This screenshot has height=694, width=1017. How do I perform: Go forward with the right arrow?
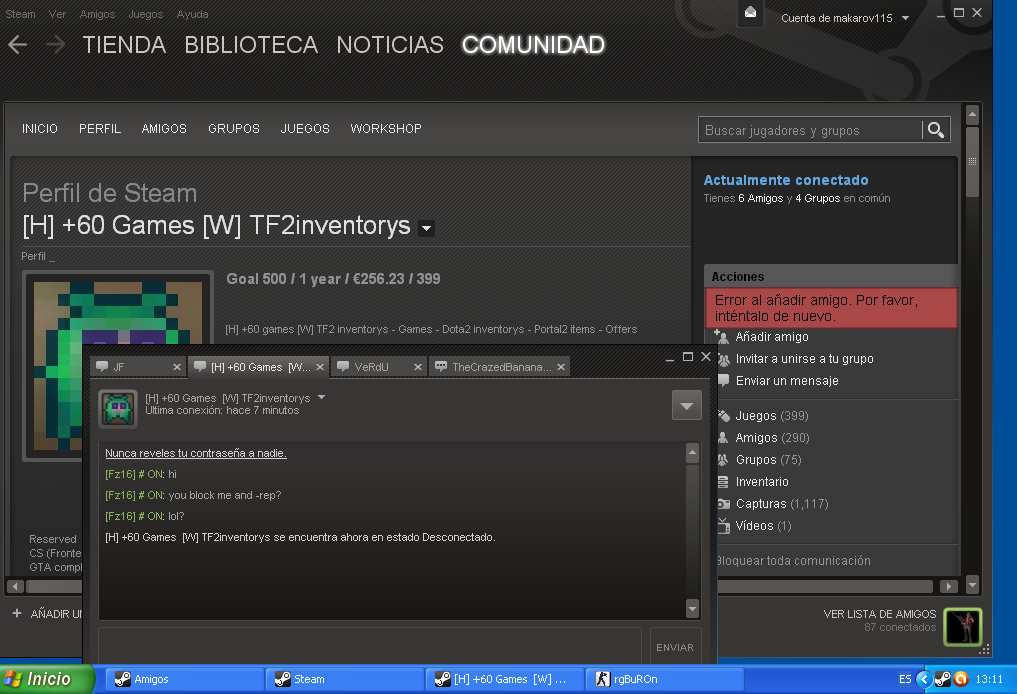click(x=56, y=45)
